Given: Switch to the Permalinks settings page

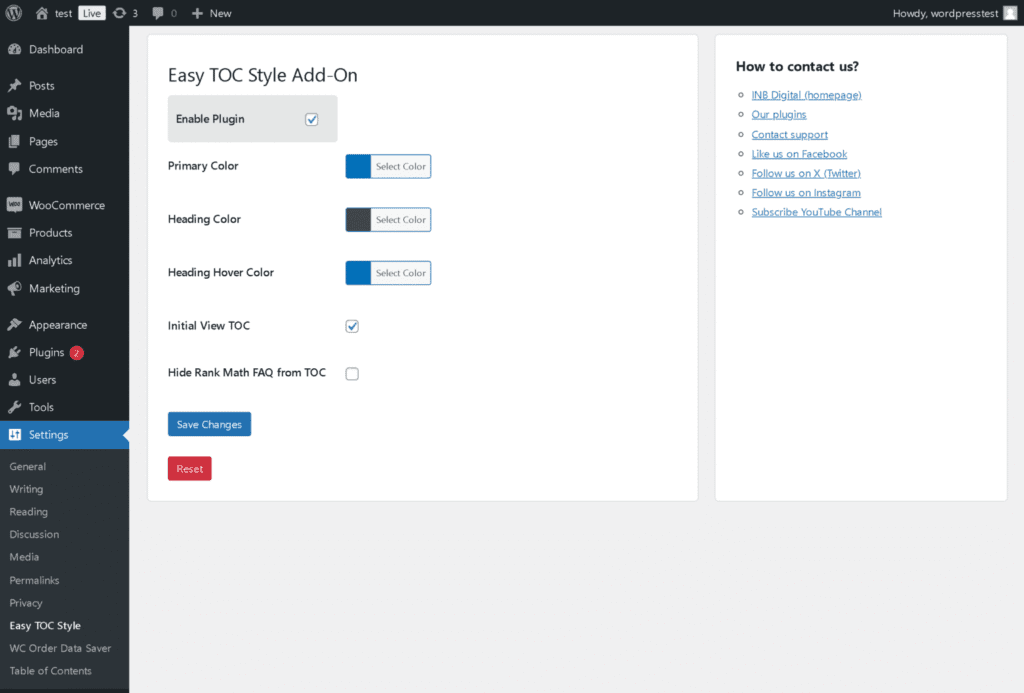Looking at the screenshot, I should pyautogui.click(x=33, y=580).
